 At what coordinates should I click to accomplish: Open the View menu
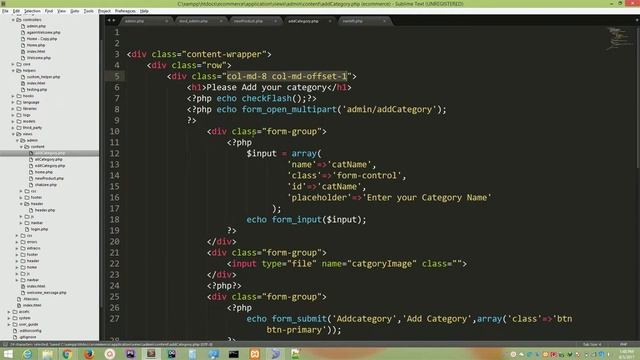pyautogui.click(x=62, y=11)
